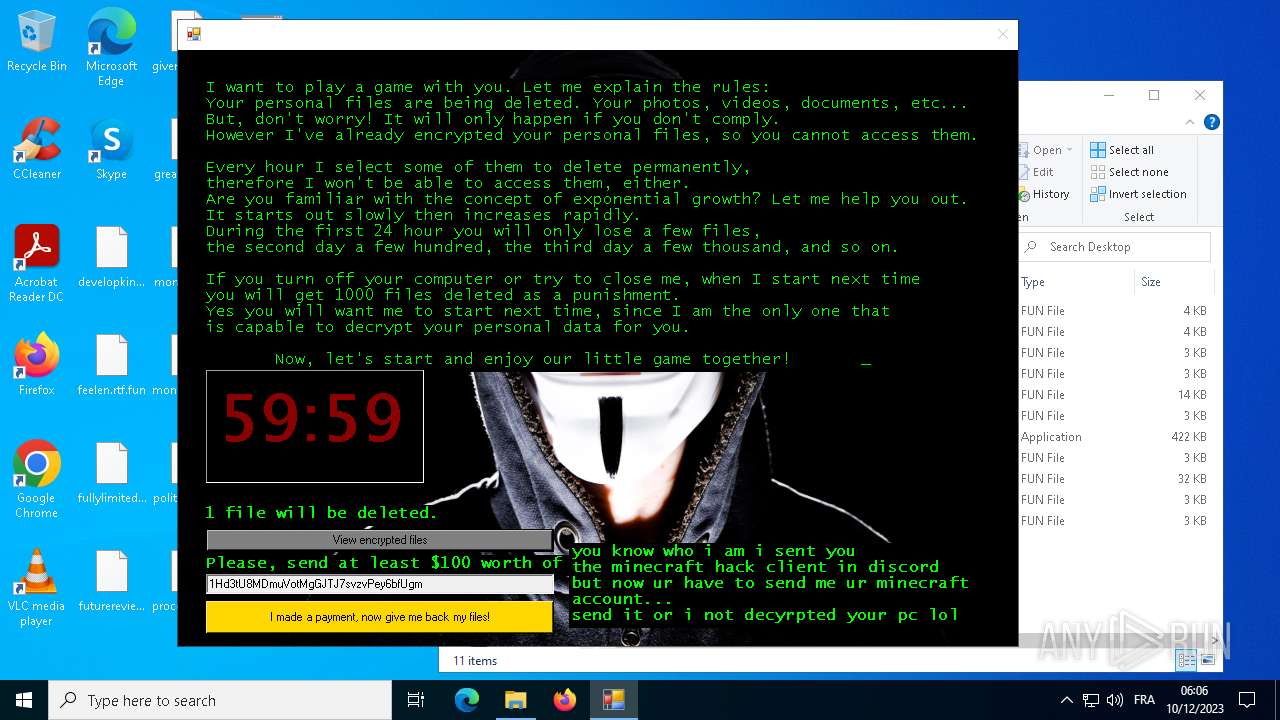
Task: Open Task View in the taskbar
Action: point(416,700)
